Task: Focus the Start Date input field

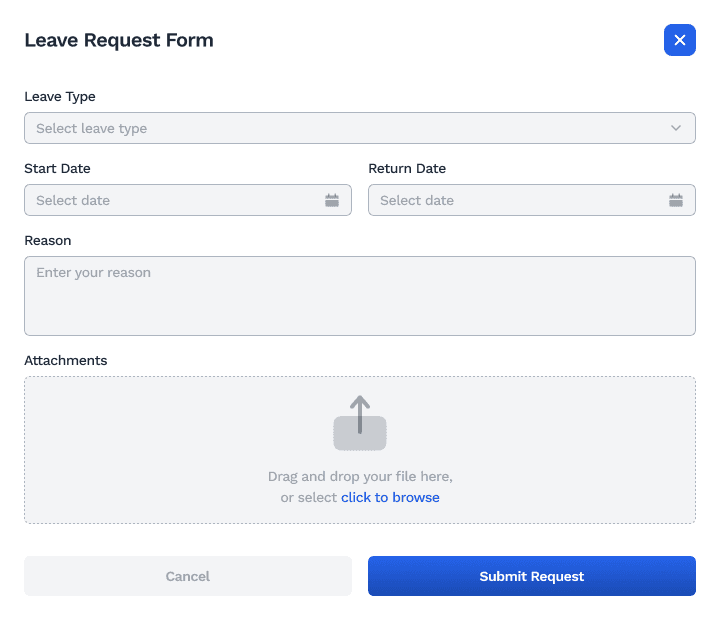Action: click(170, 200)
